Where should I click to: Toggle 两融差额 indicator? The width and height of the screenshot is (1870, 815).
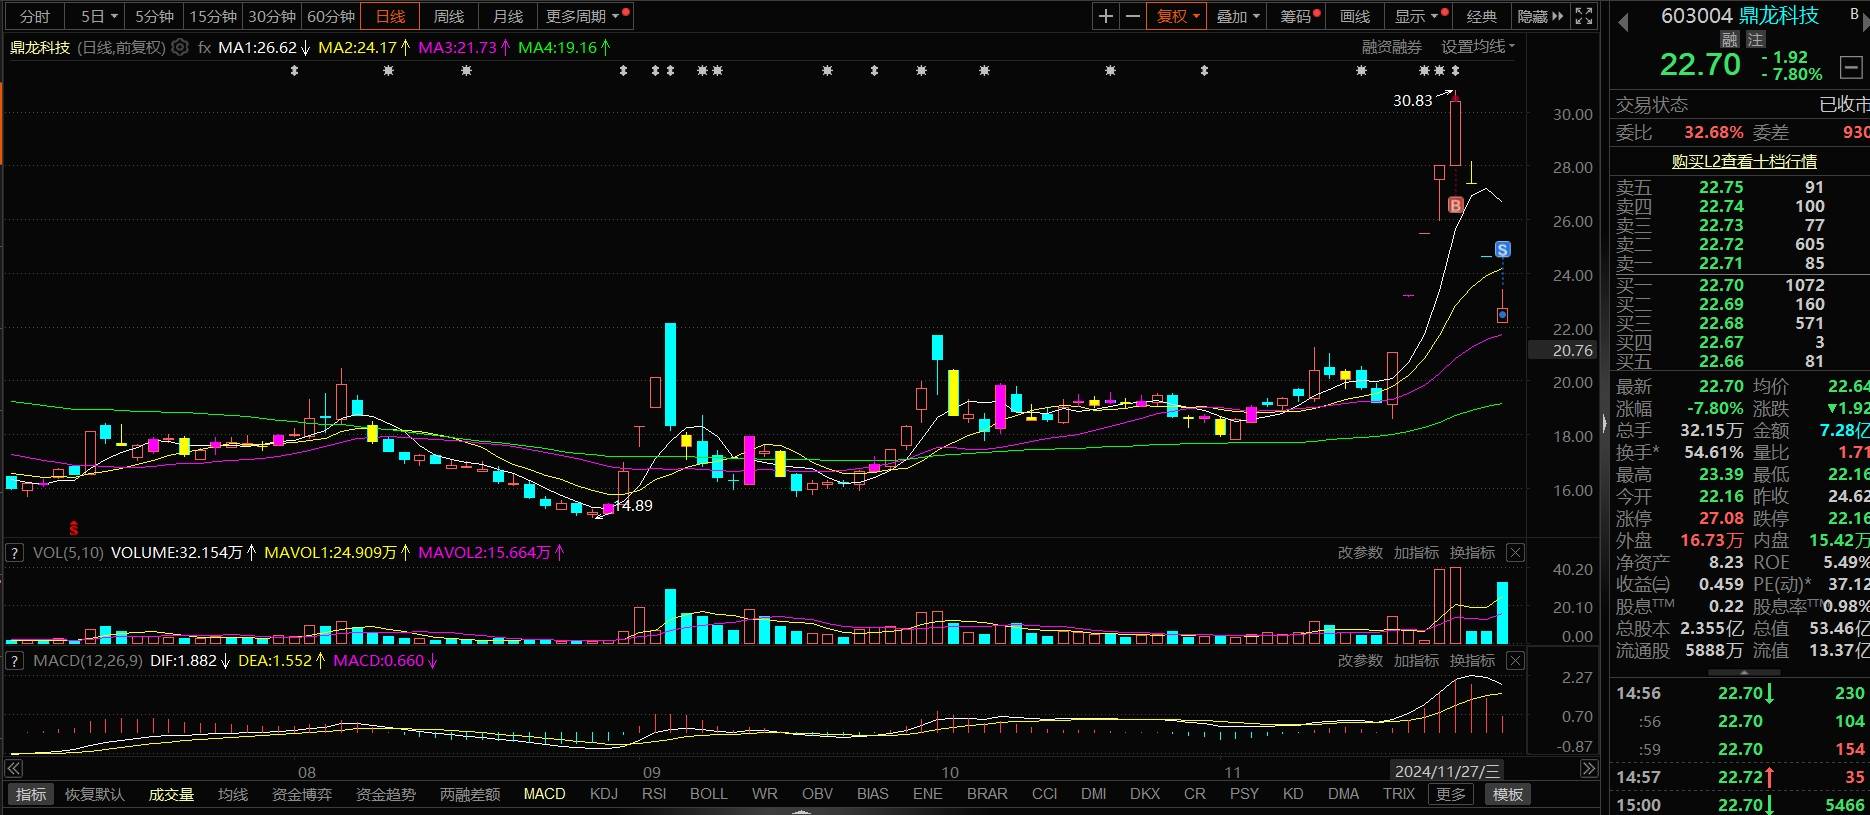[470, 794]
